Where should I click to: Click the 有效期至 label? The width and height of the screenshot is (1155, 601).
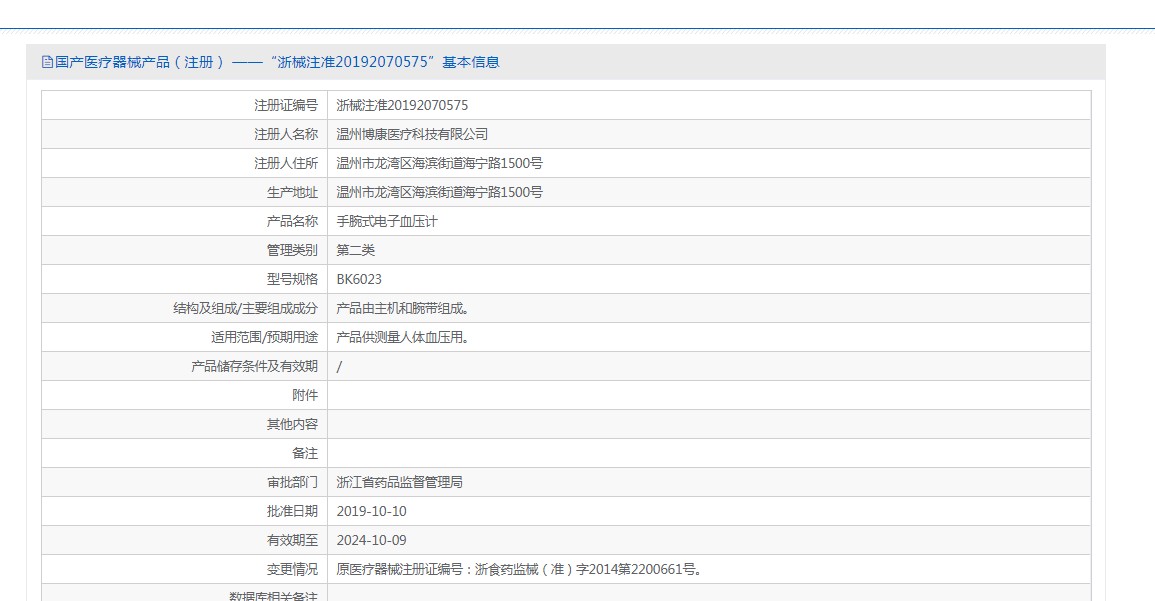click(292, 541)
